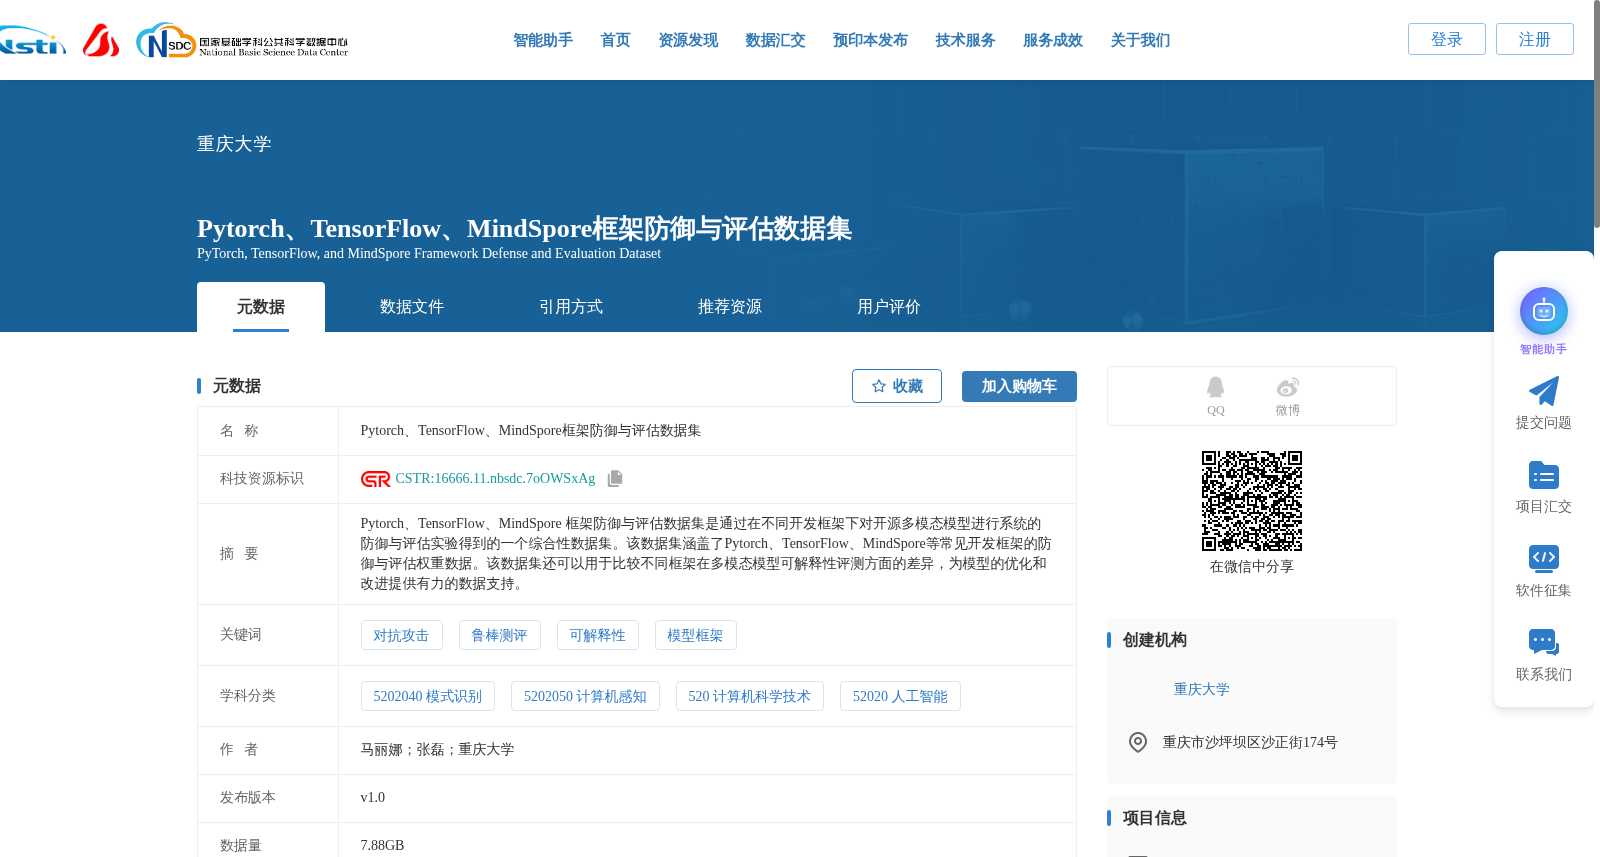The height and width of the screenshot is (857, 1600).
Task: Open the 技术服务 menu item
Action: [965, 40]
